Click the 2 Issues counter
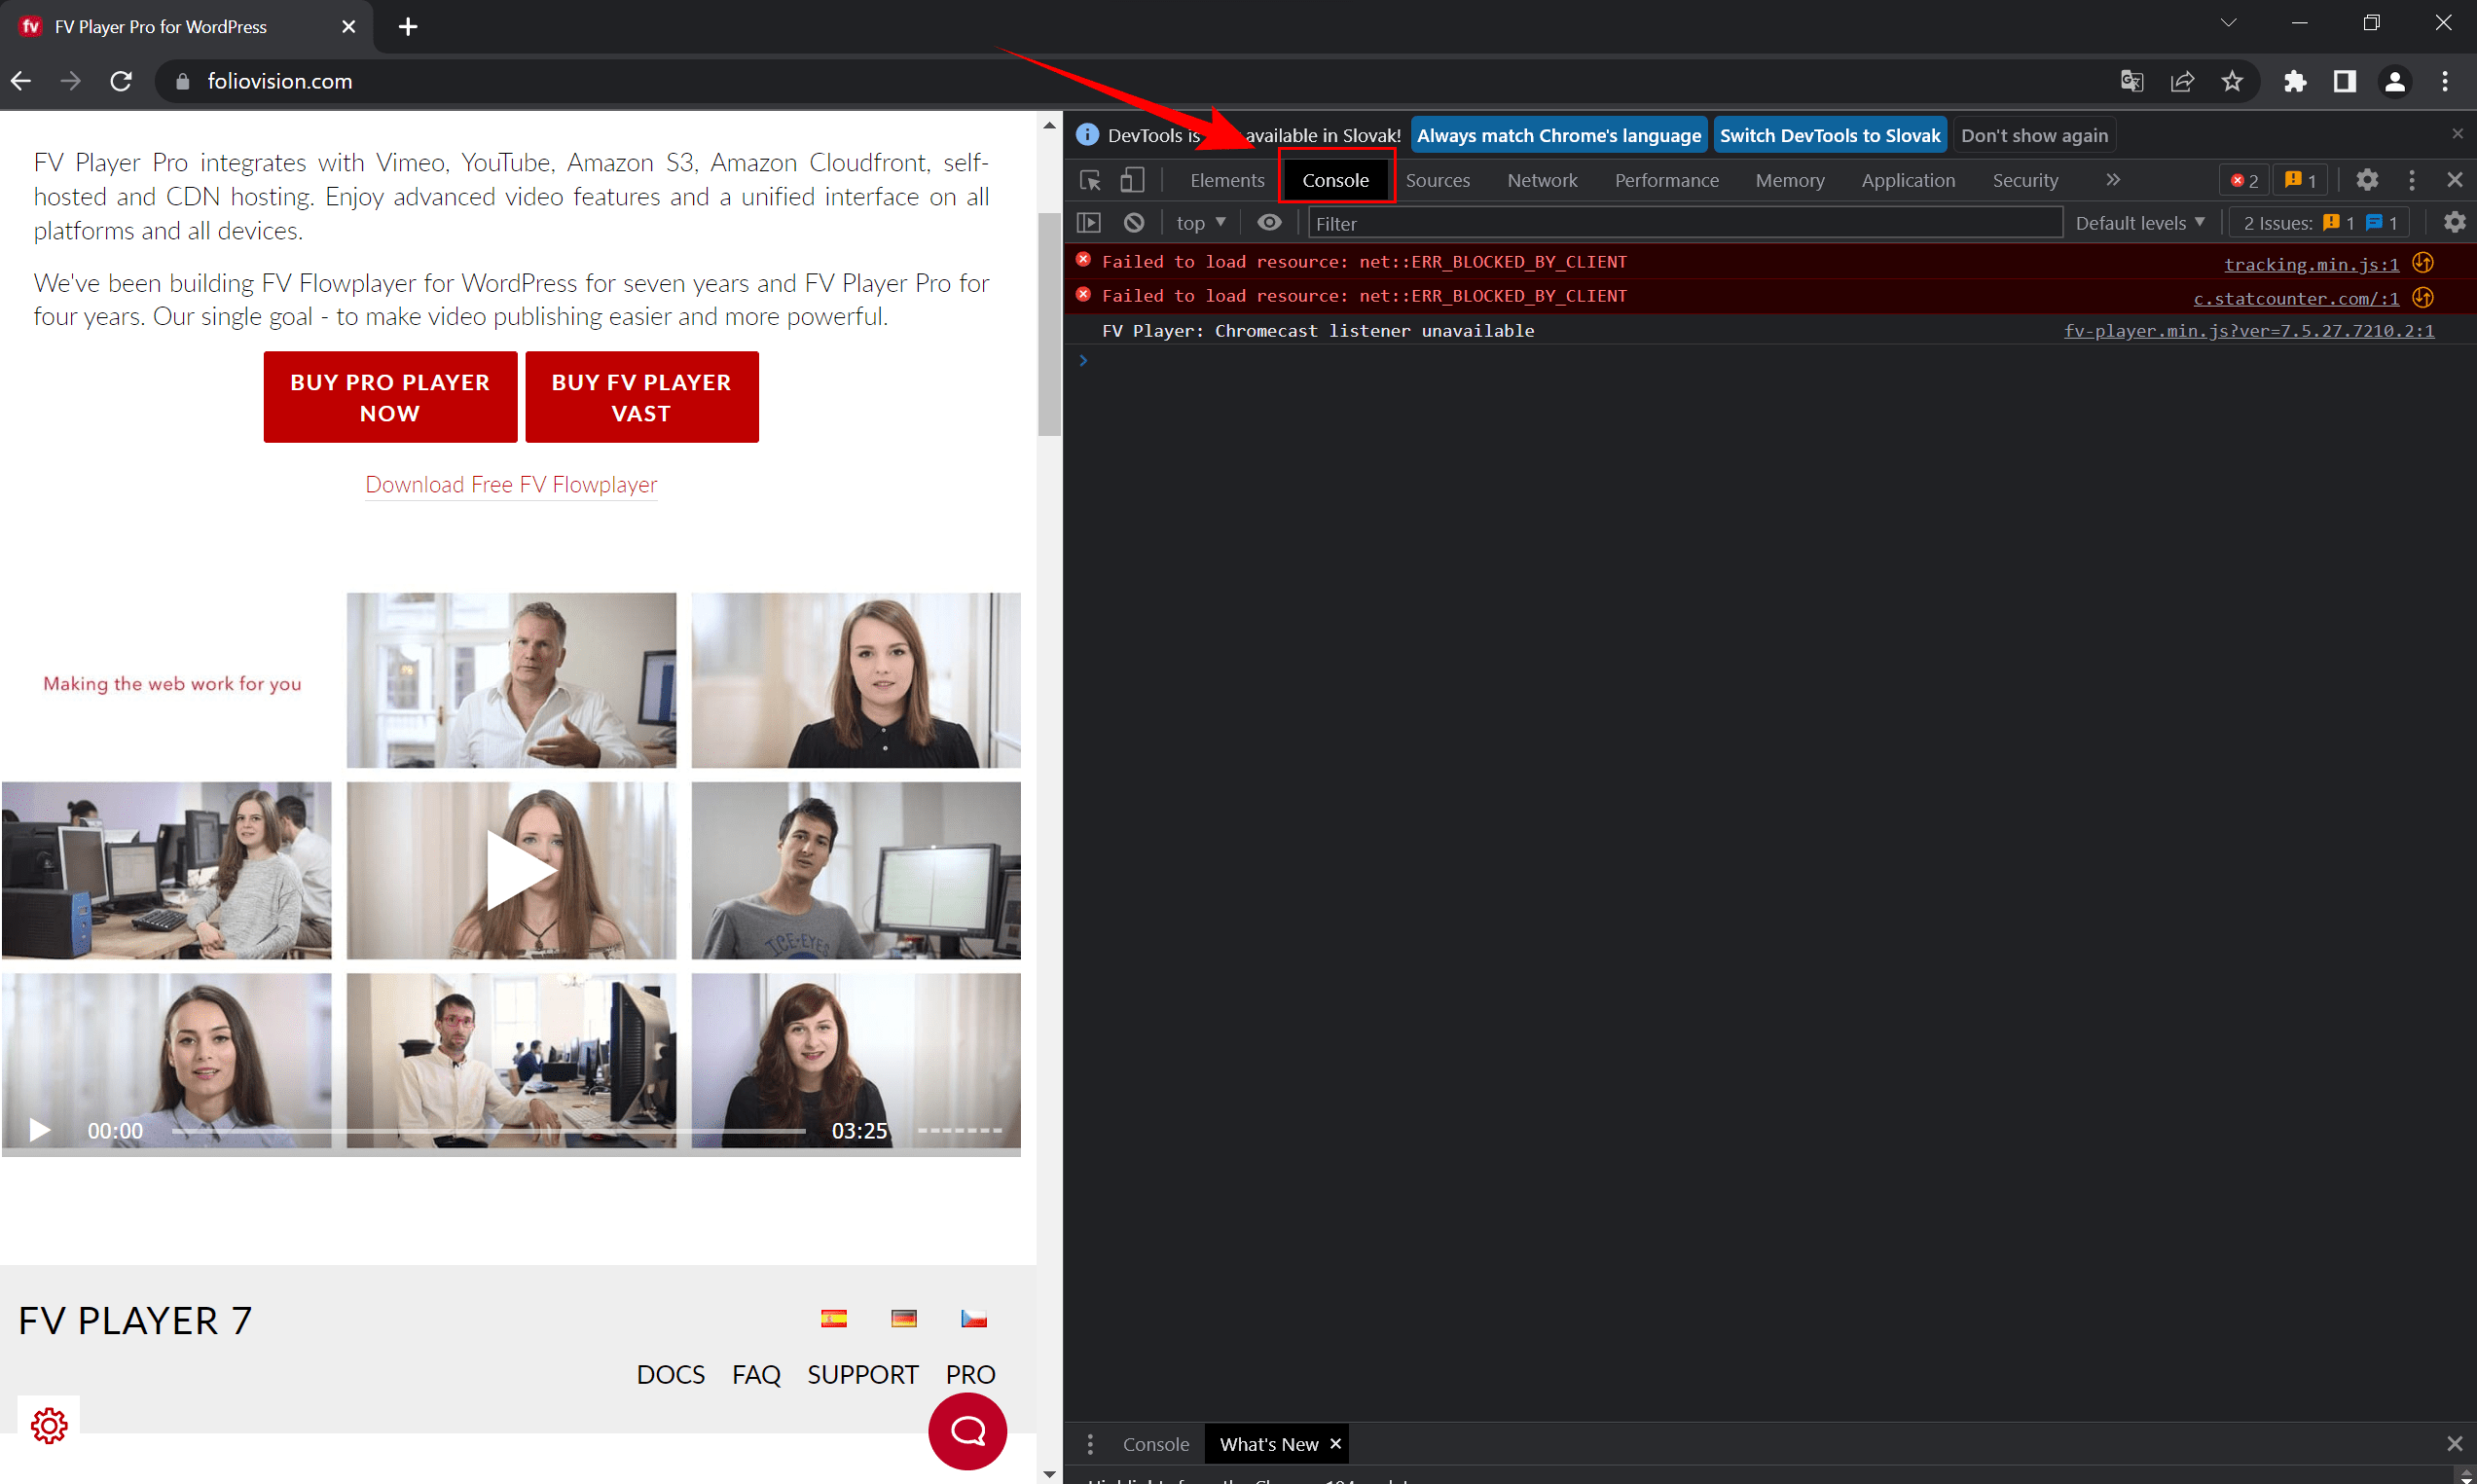This screenshot has width=2477, height=1484. [2319, 223]
